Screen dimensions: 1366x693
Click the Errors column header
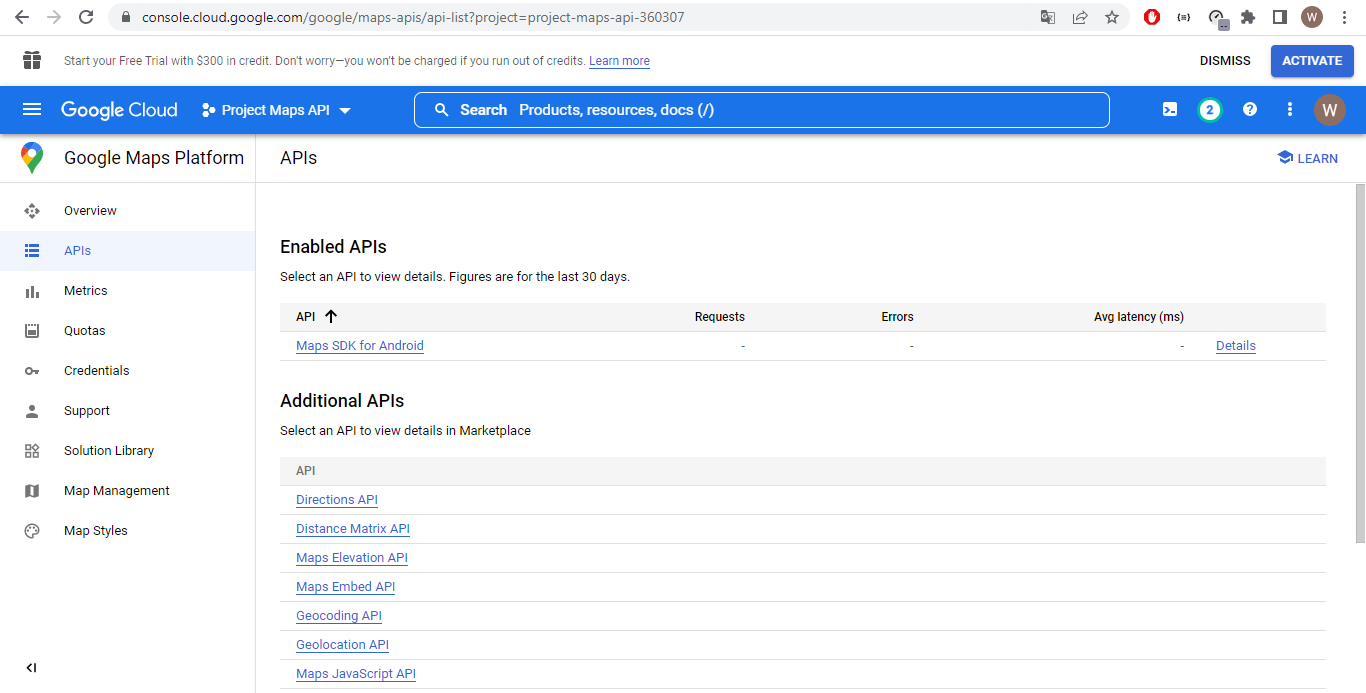point(897,317)
